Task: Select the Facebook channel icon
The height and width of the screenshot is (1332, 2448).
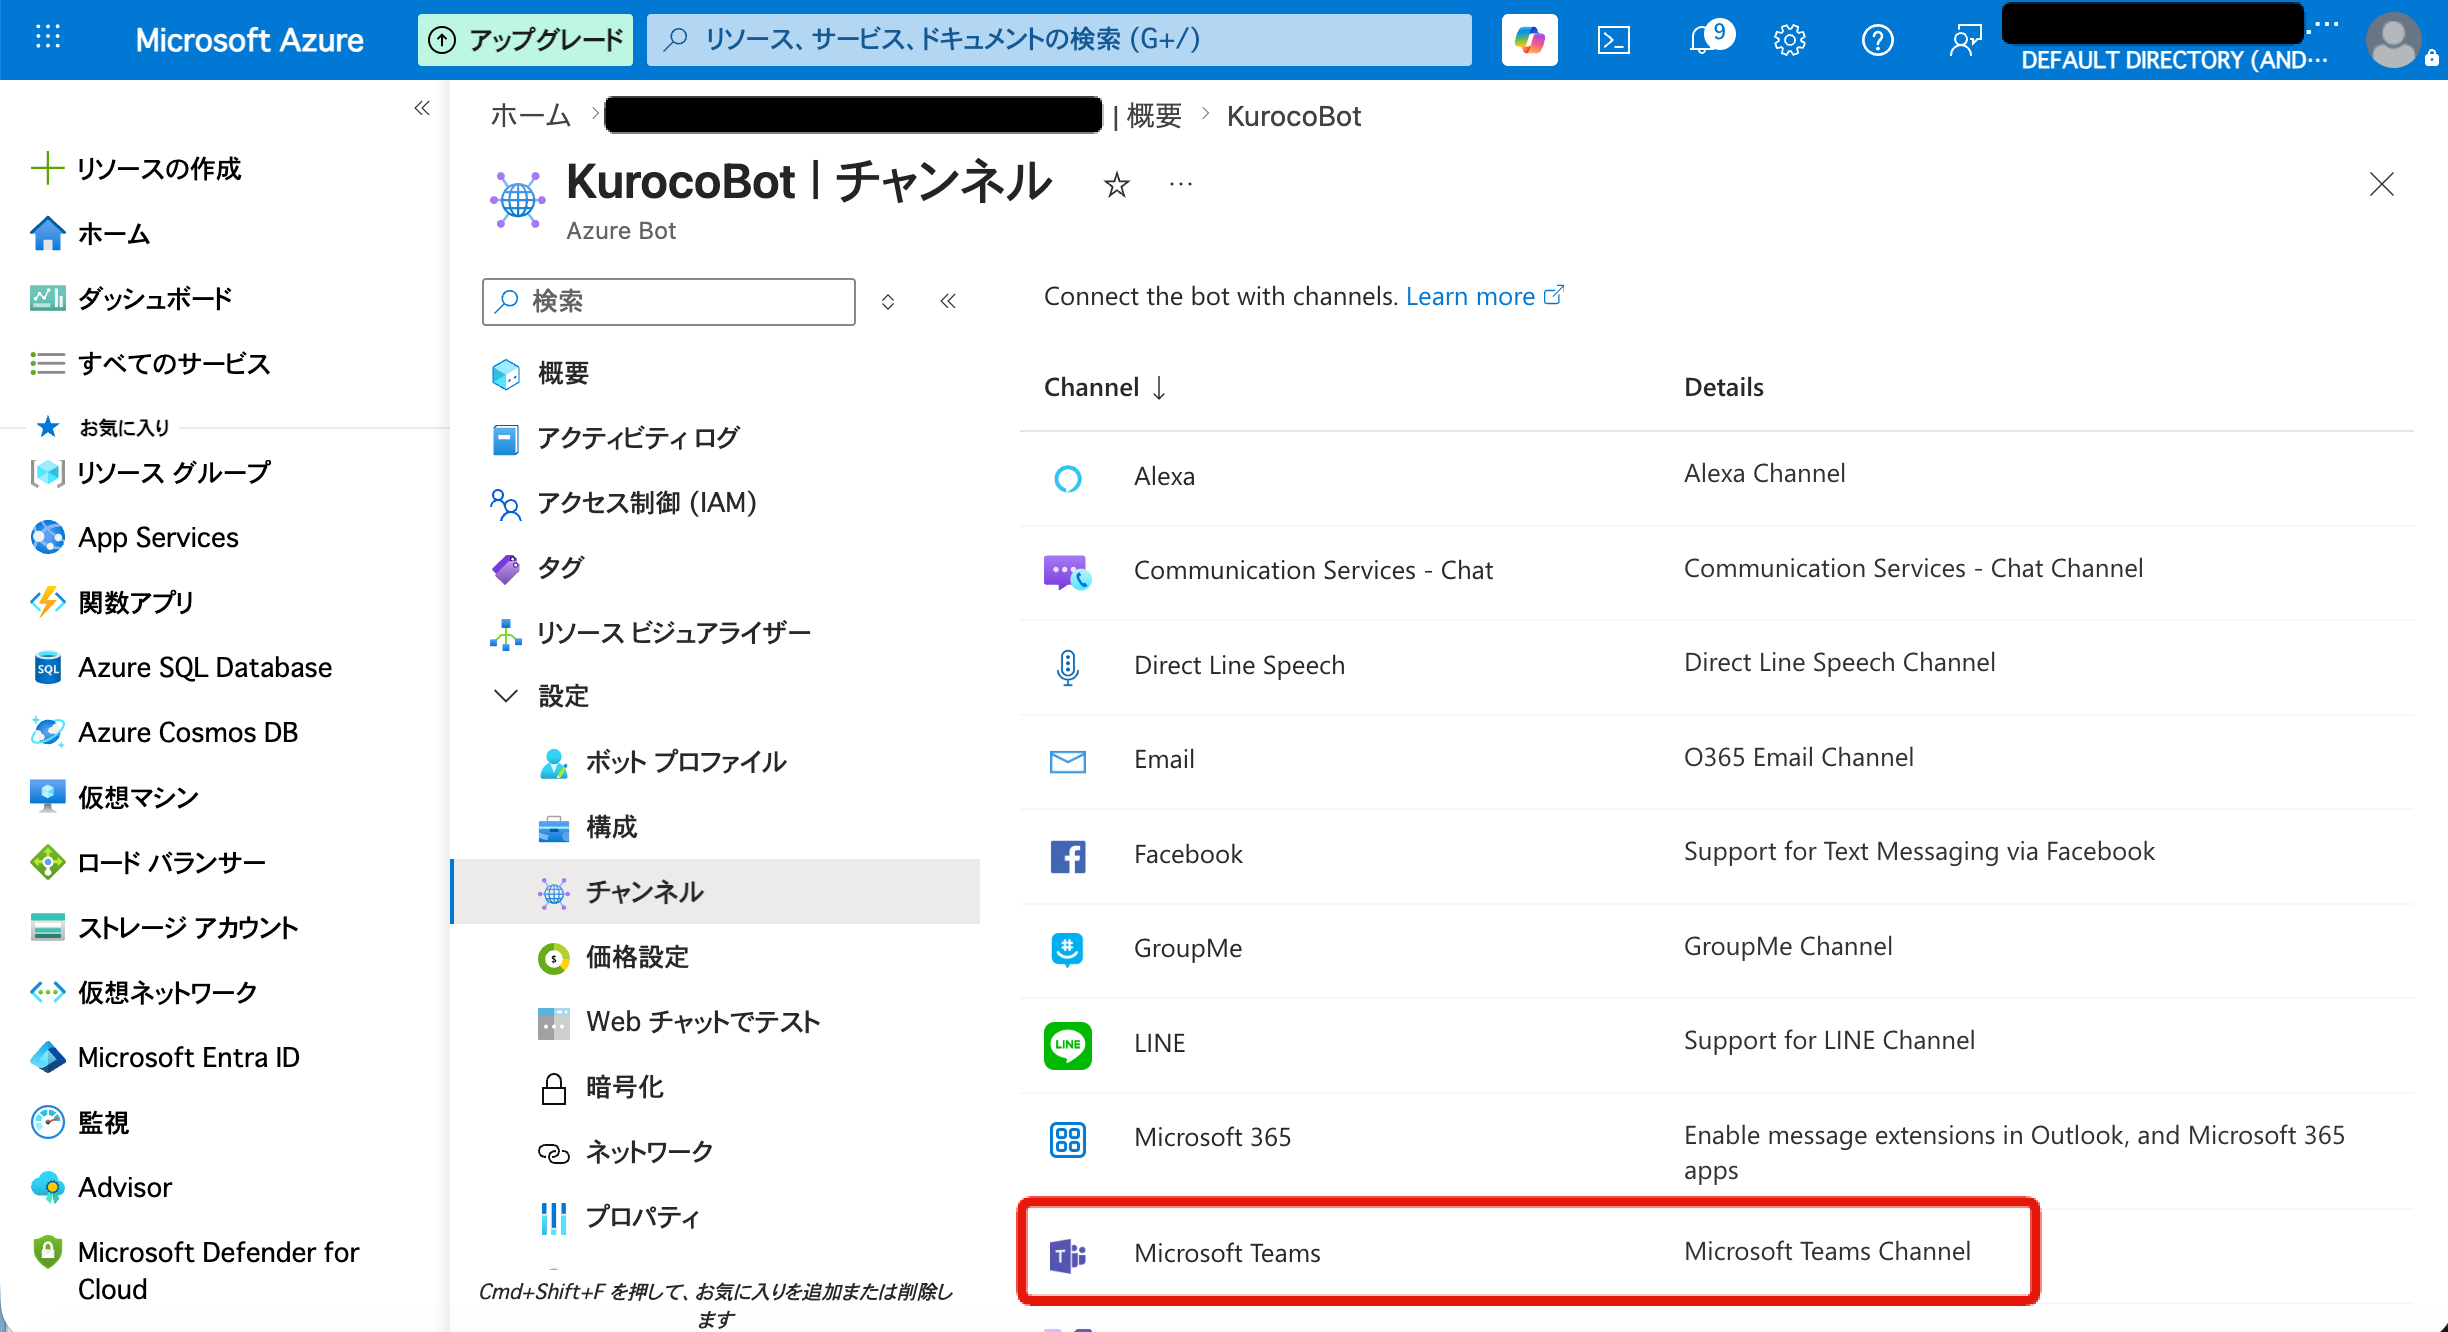Action: click(1068, 856)
